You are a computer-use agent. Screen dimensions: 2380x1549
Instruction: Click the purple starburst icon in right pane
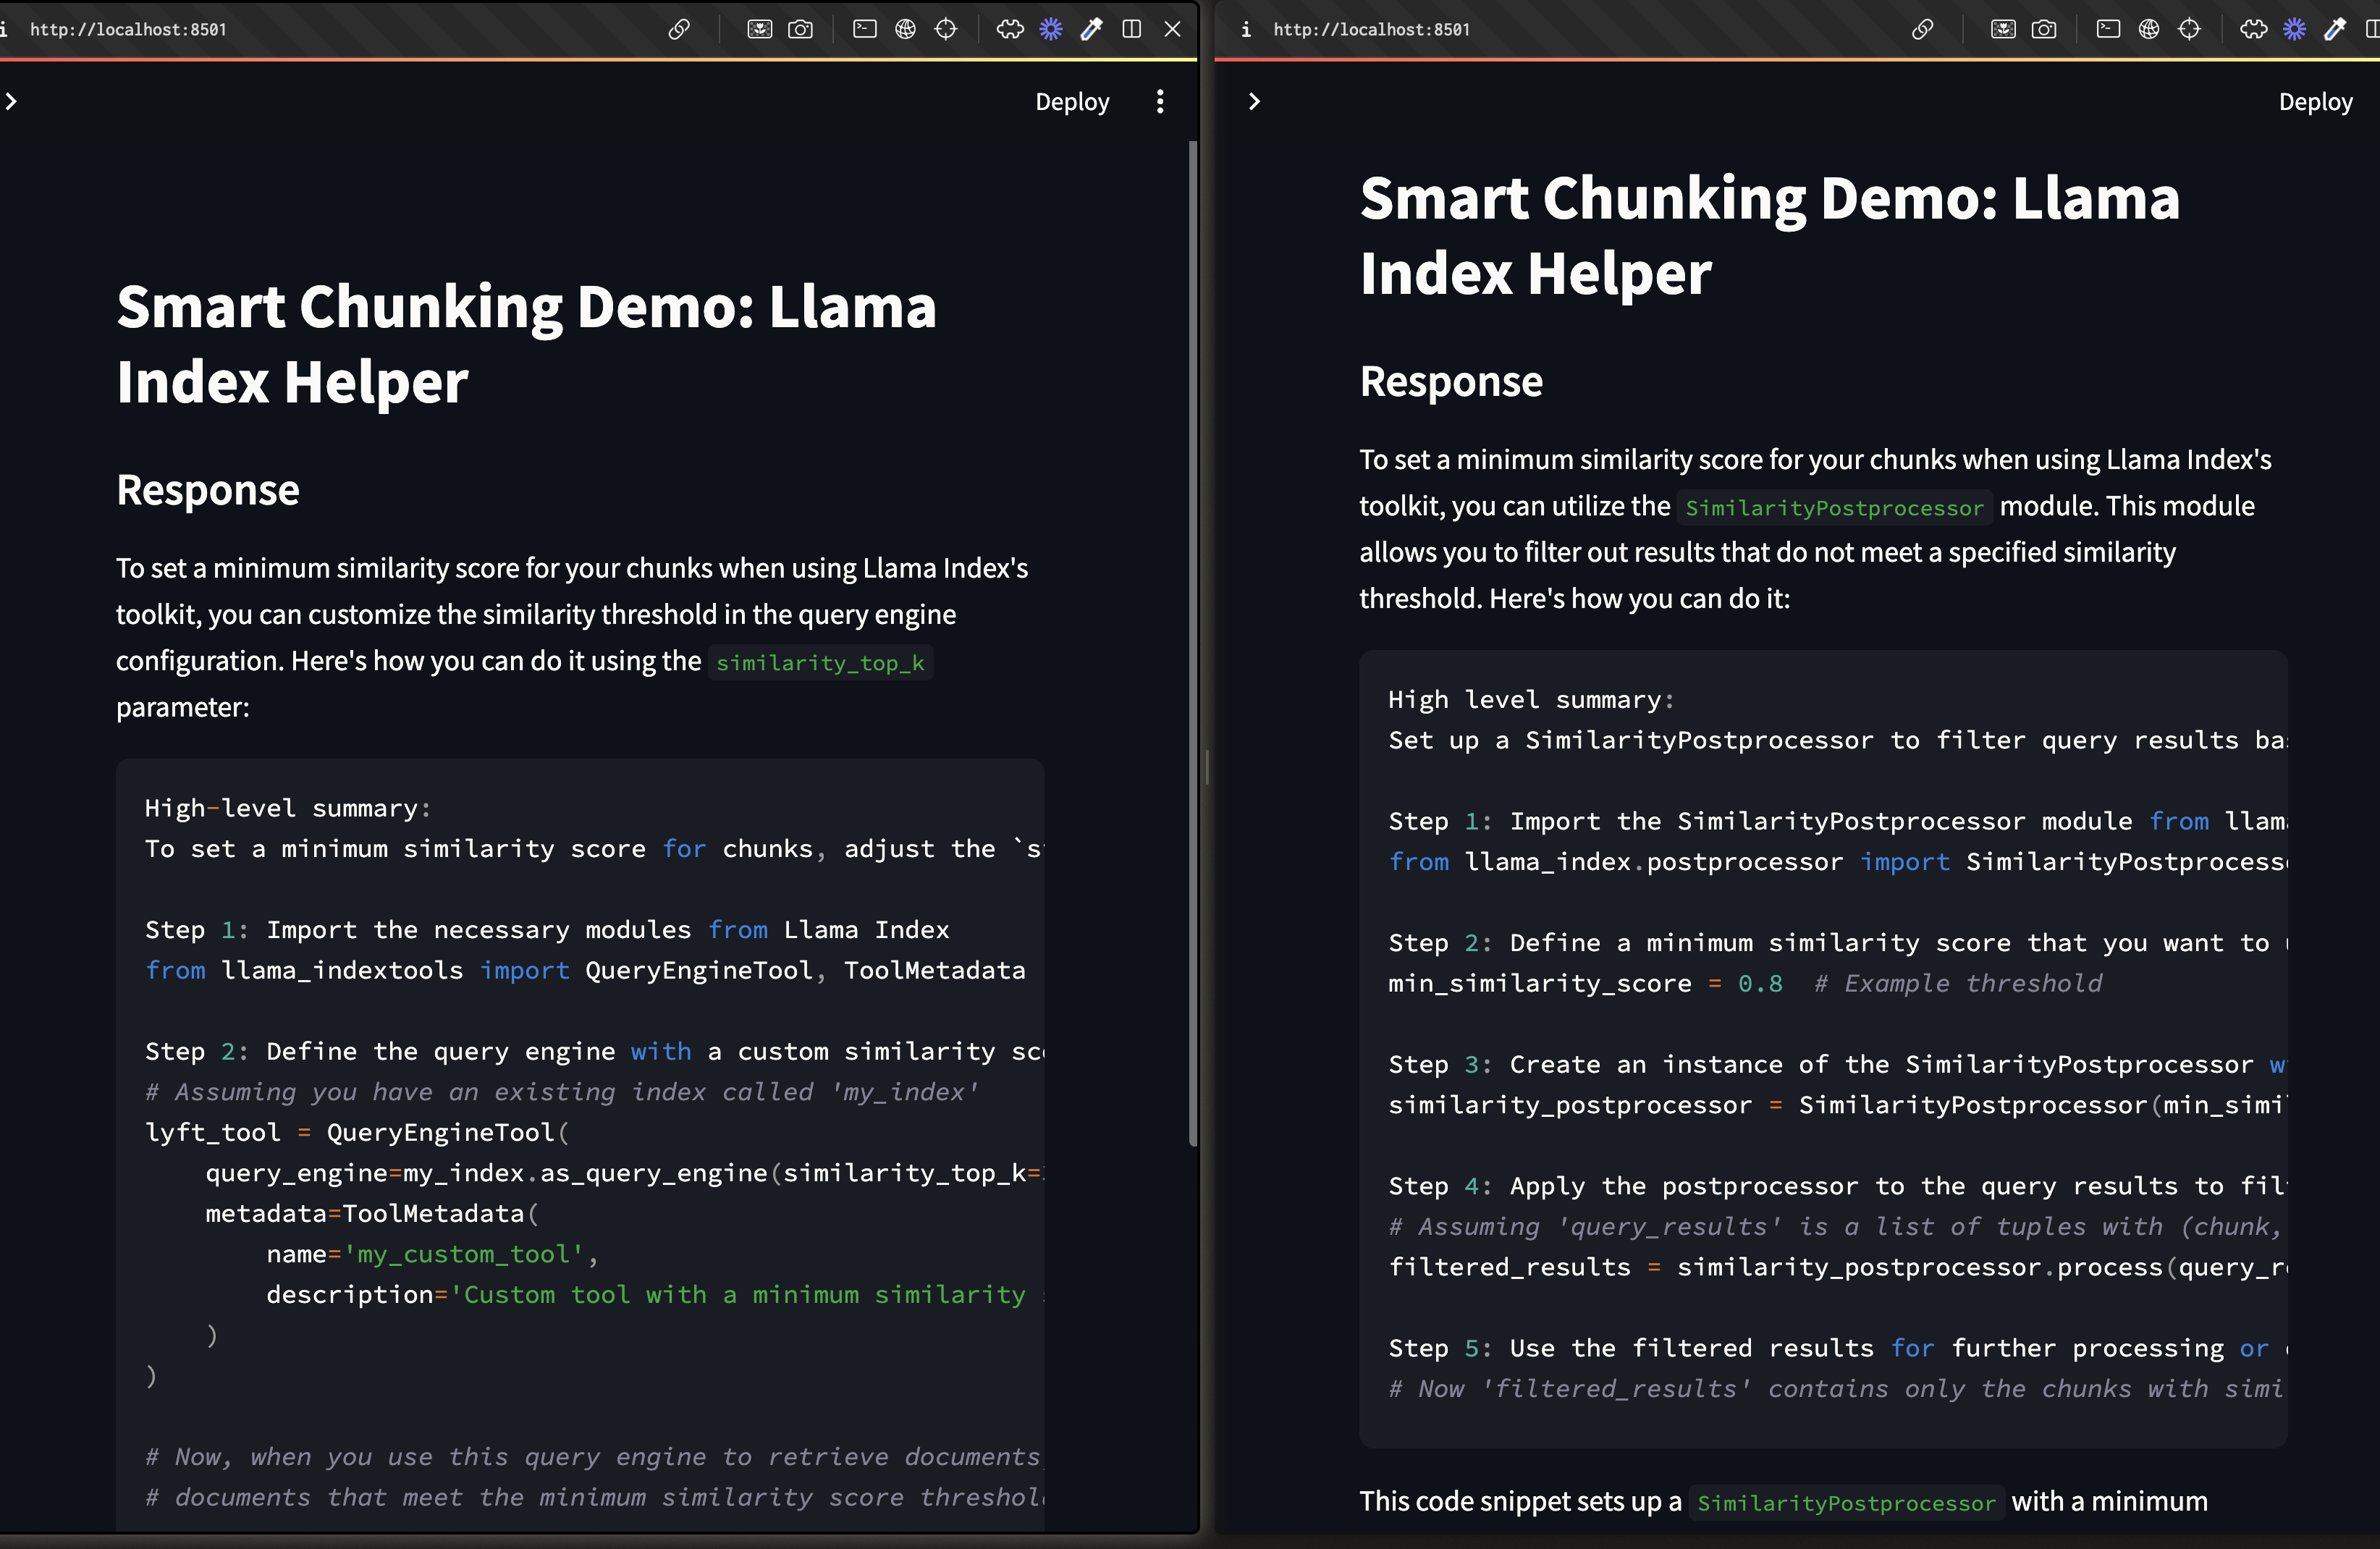2294,29
